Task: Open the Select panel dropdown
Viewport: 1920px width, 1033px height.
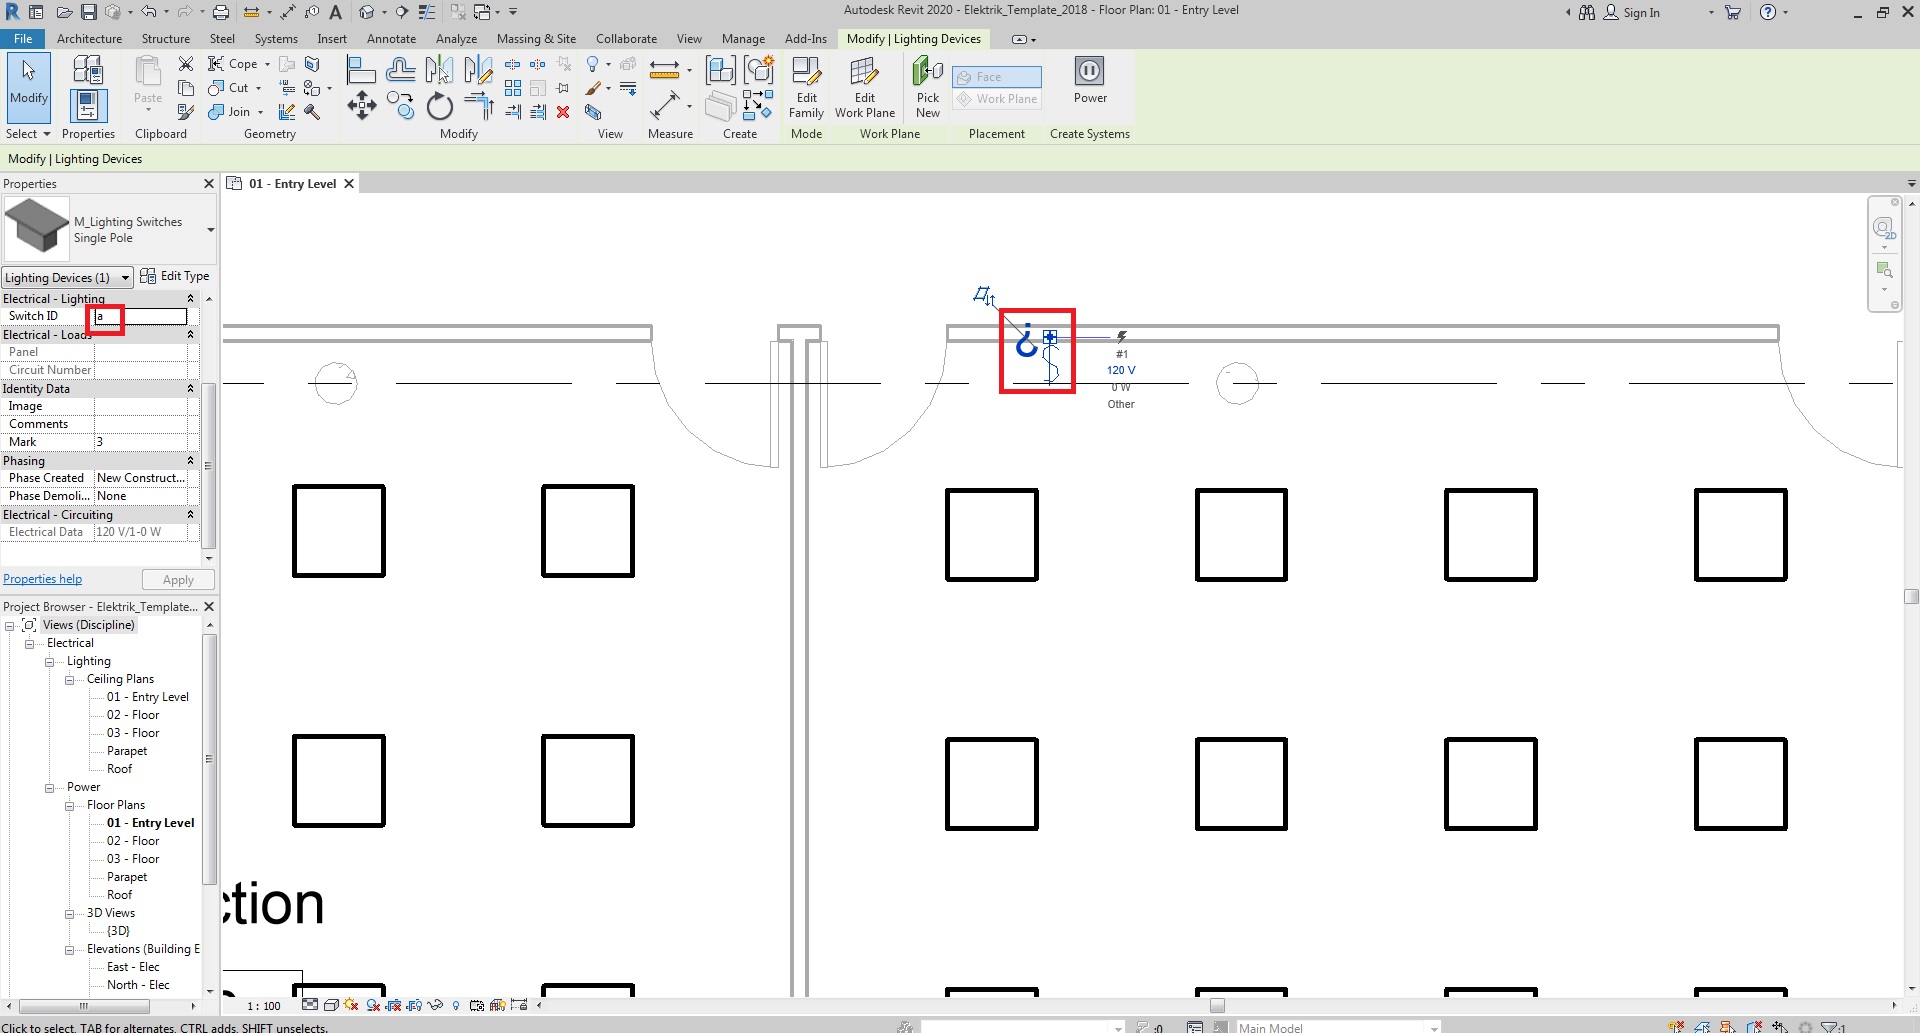Action: [27, 134]
